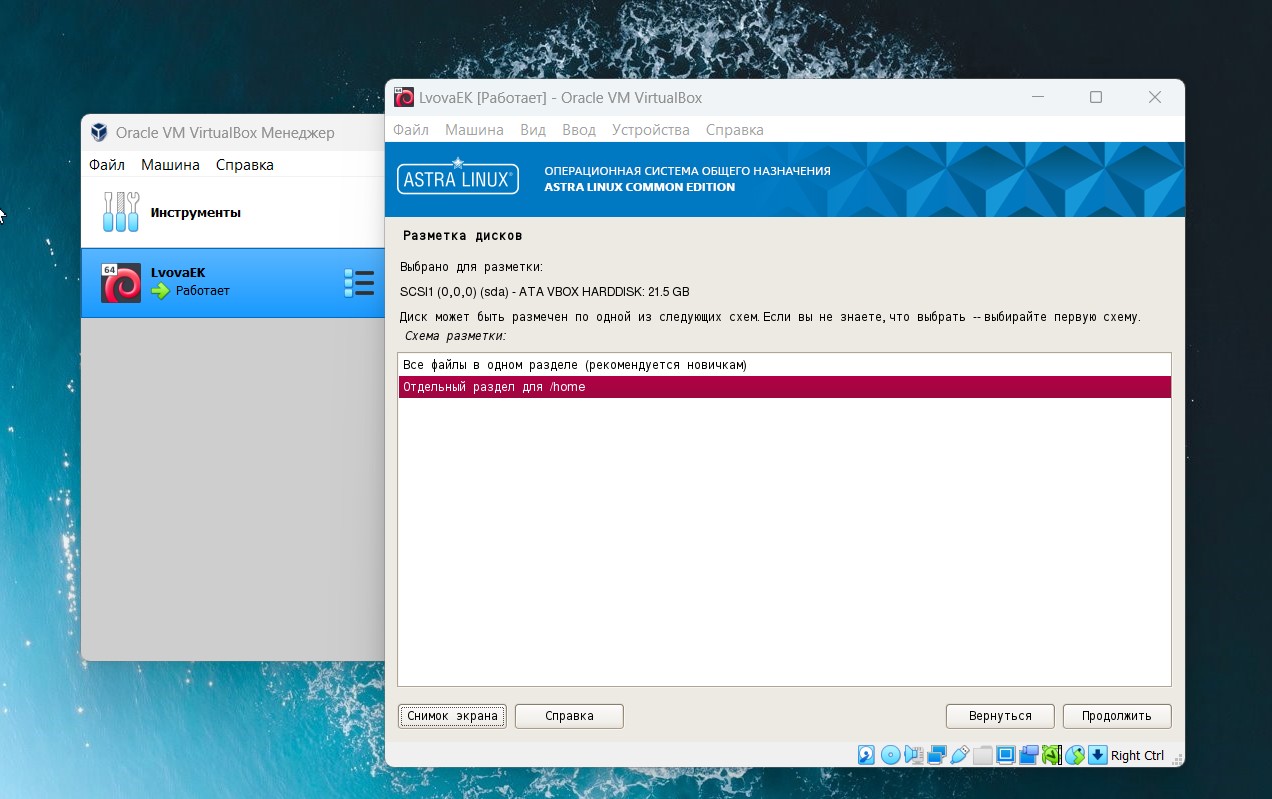
Task: Maximize the LvovaEK VM window
Action: pyautogui.click(x=1096, y=97)
